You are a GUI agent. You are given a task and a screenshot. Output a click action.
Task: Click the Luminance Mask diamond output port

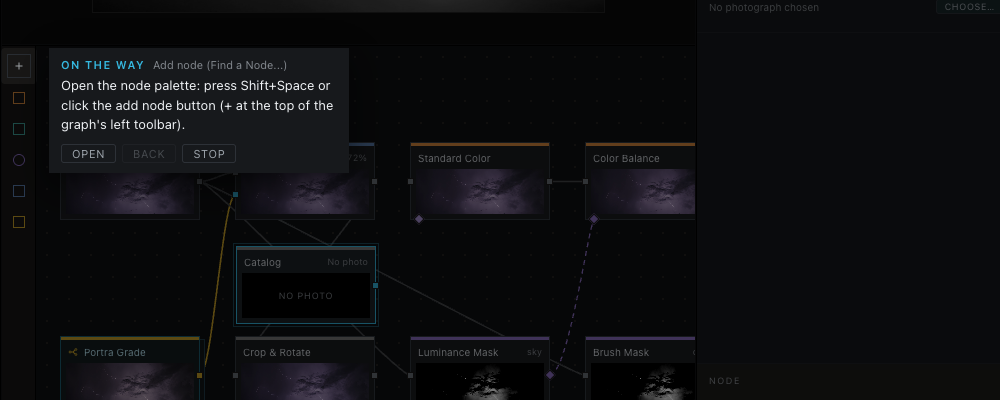[550, 375]
